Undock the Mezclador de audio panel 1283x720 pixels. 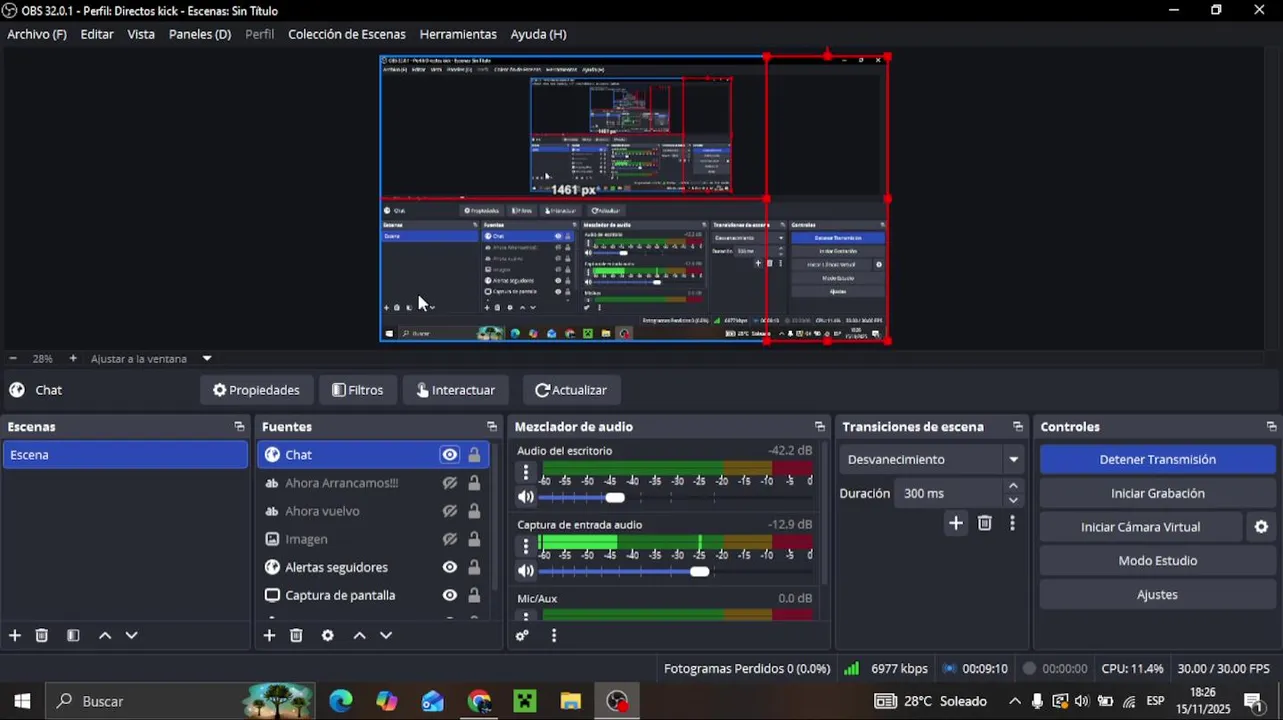pyautogui.click(x=820, y=427)
